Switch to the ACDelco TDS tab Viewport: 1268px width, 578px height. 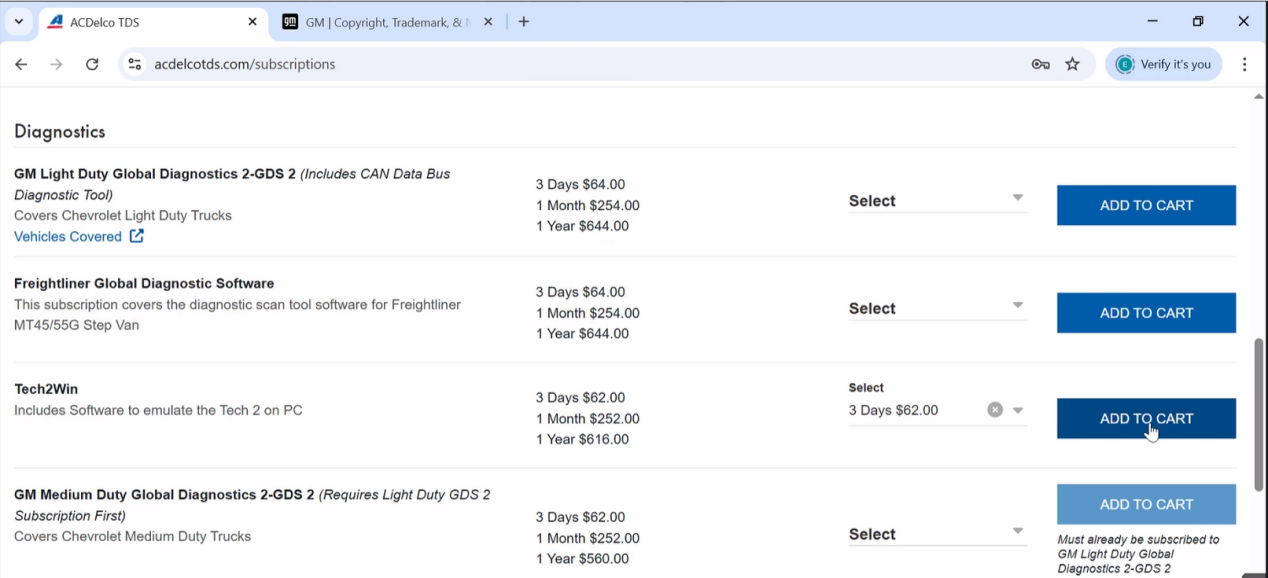[140, 21]
